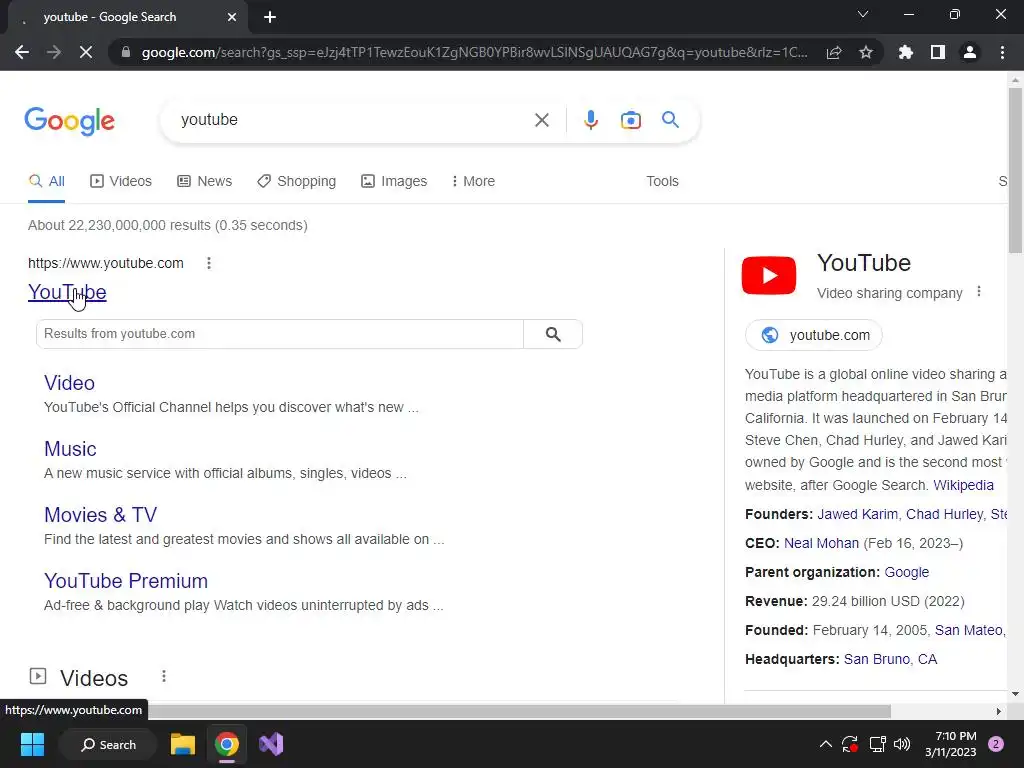
Task: Click the vertical page scrollbar thumb
Action: [x=1015, y=170]
